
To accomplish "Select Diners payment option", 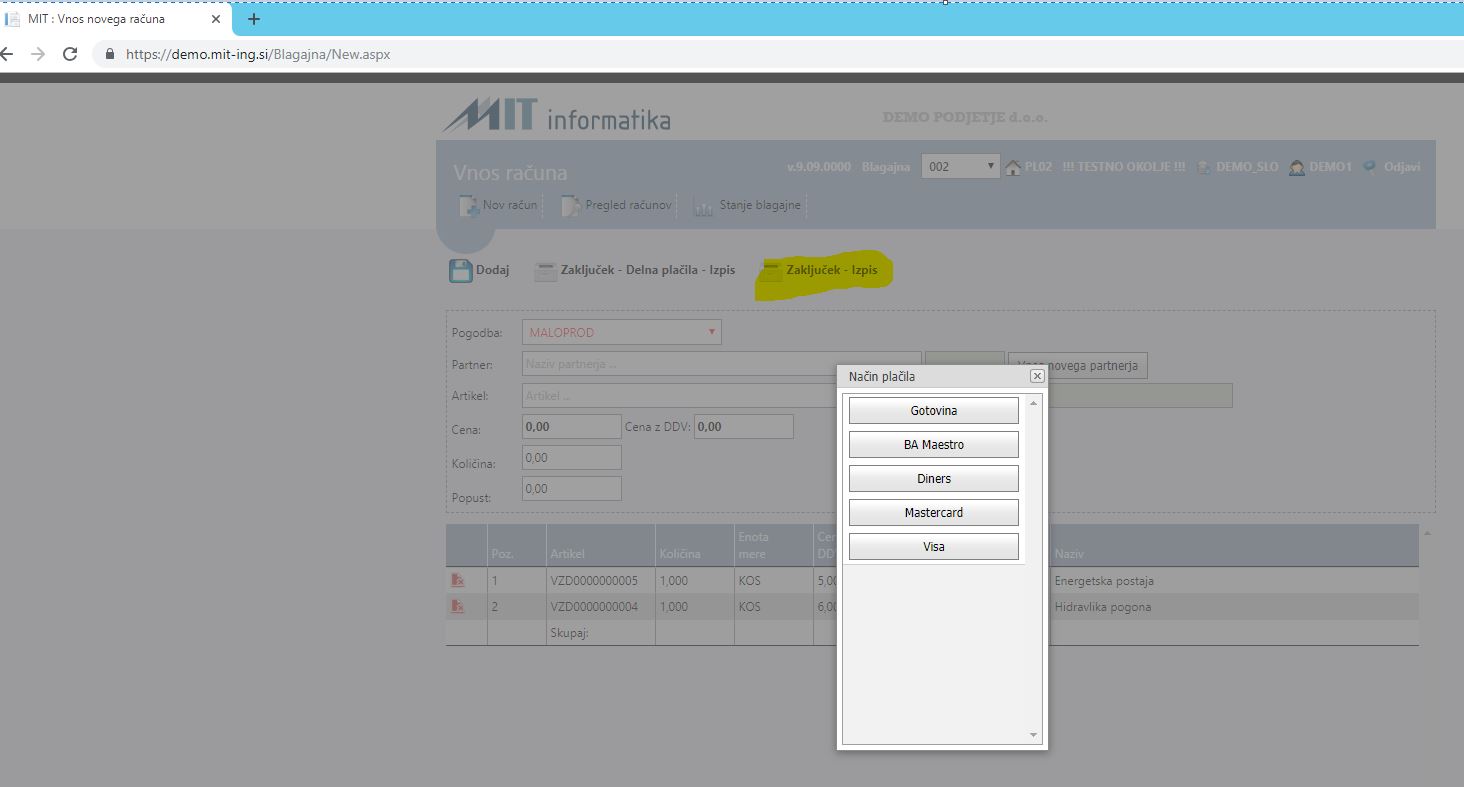I will pyautogui.click(x=933, y=479).
